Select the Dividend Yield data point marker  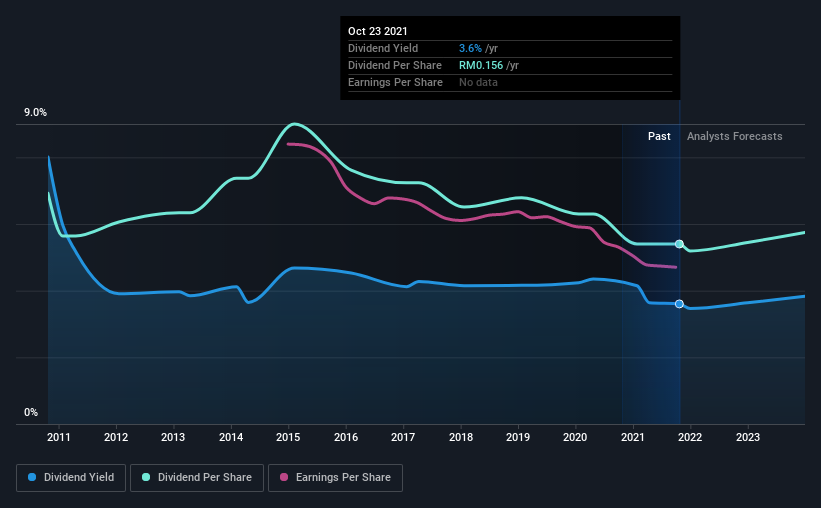[679, 304]
